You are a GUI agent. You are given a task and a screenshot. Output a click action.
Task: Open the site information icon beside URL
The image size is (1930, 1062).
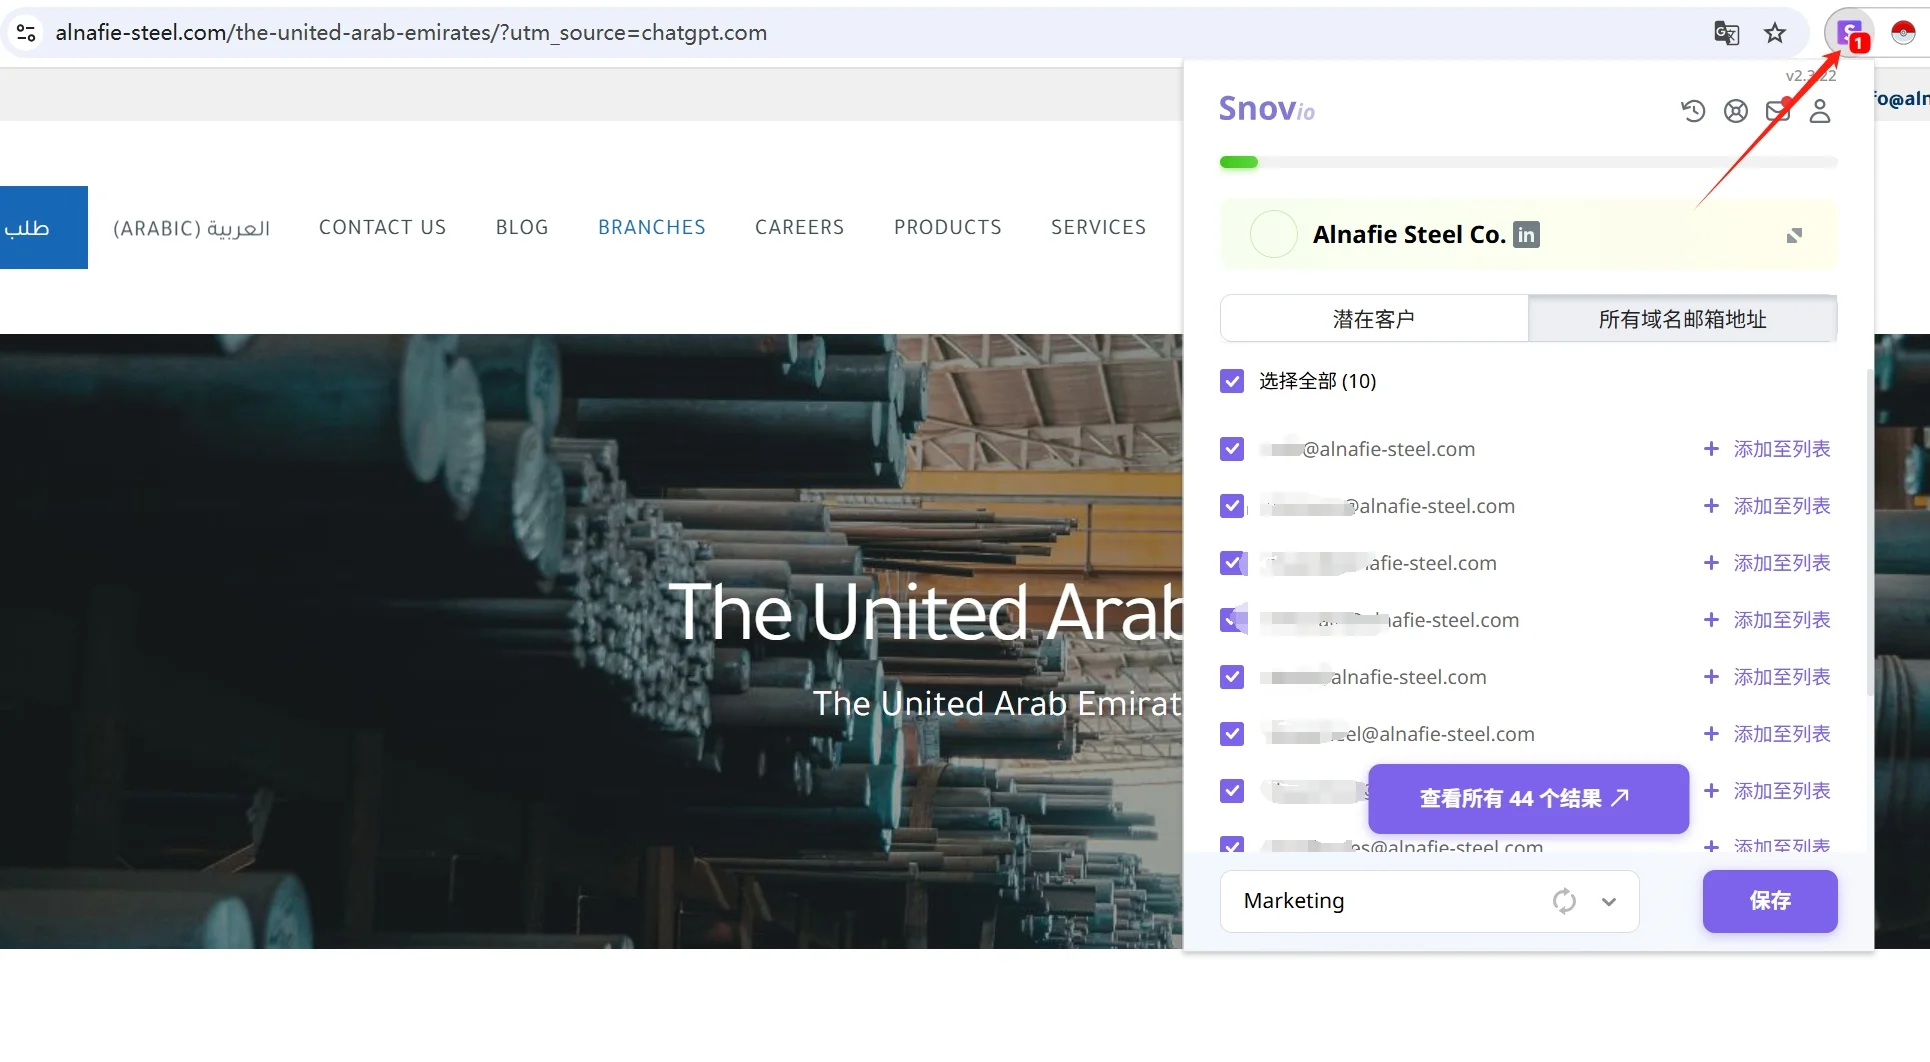pos(26,33)
